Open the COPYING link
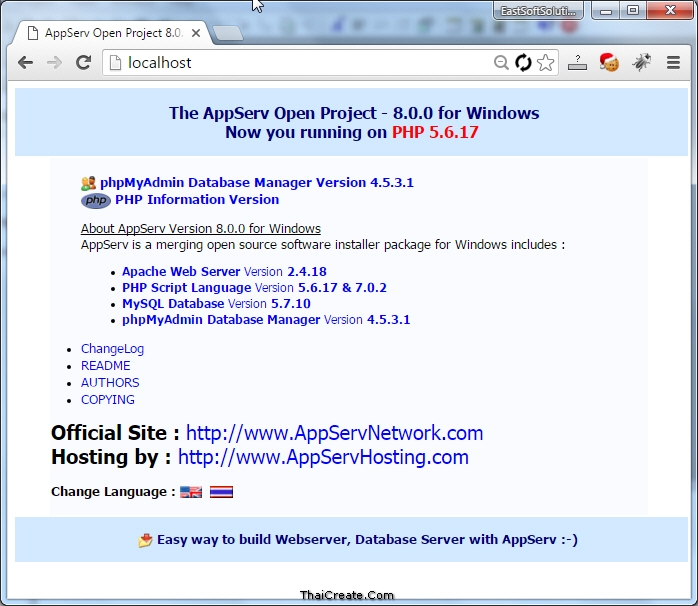Image resolution: width=698 pixels, height=606 pixels. (x=108, y=400)
